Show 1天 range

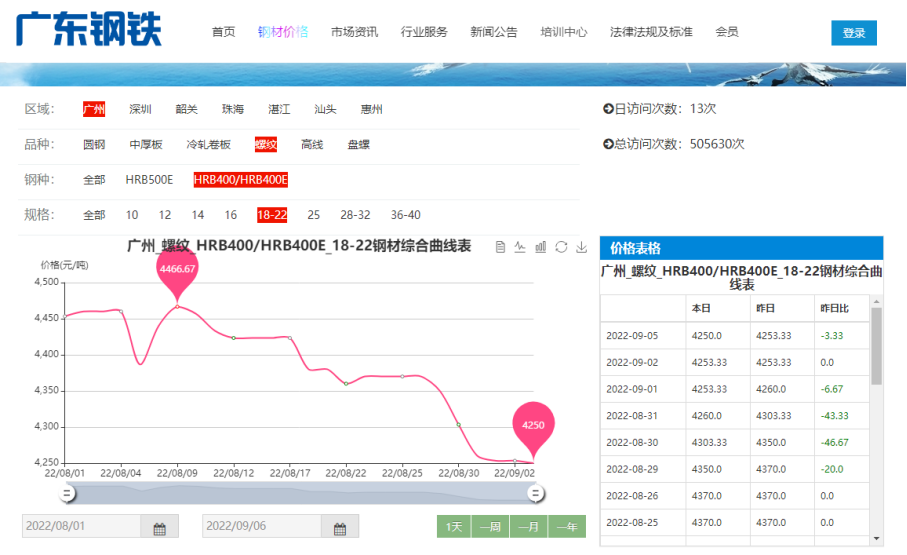coord(454,527)
